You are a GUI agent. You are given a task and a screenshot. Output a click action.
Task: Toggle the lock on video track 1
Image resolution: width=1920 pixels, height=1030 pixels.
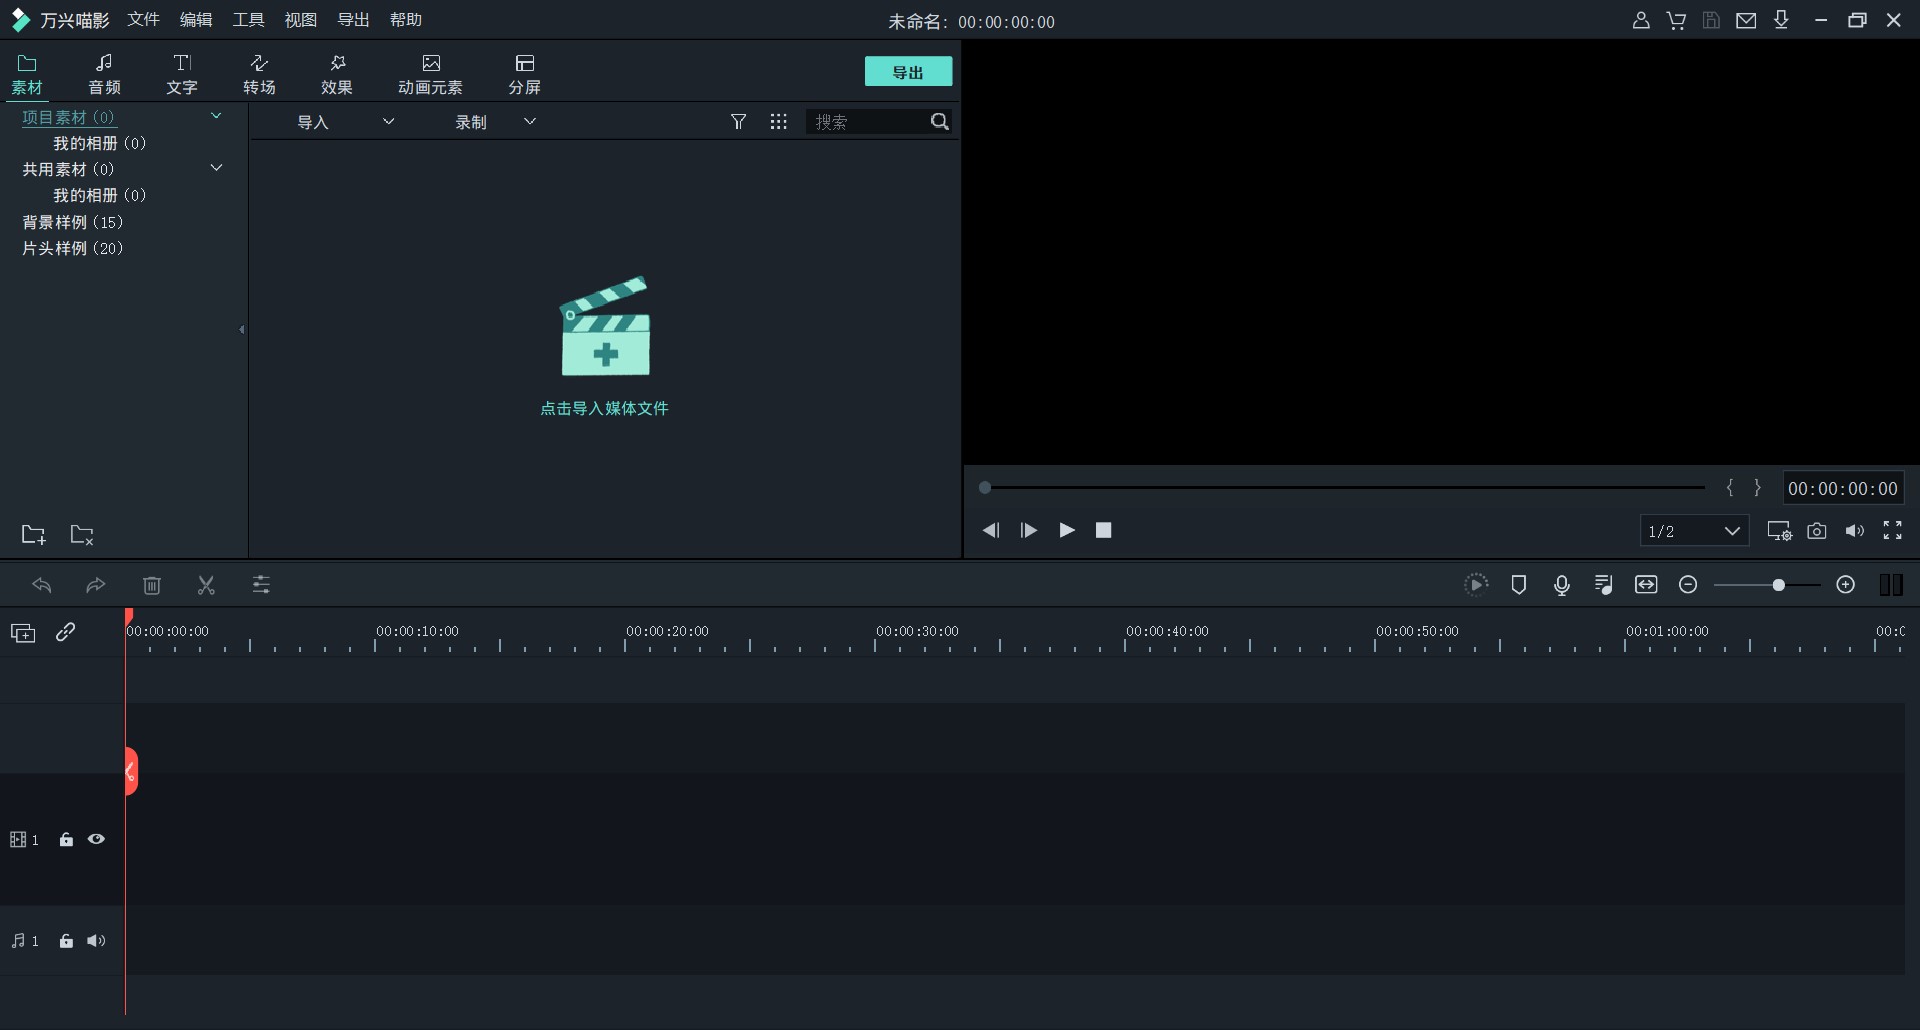pyautogui.click(x=66, y=840)
